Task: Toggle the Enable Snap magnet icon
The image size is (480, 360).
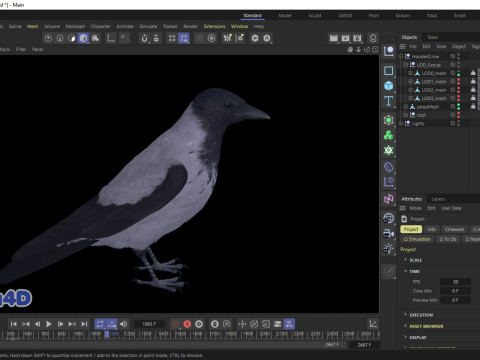Action: click(144, 38)
